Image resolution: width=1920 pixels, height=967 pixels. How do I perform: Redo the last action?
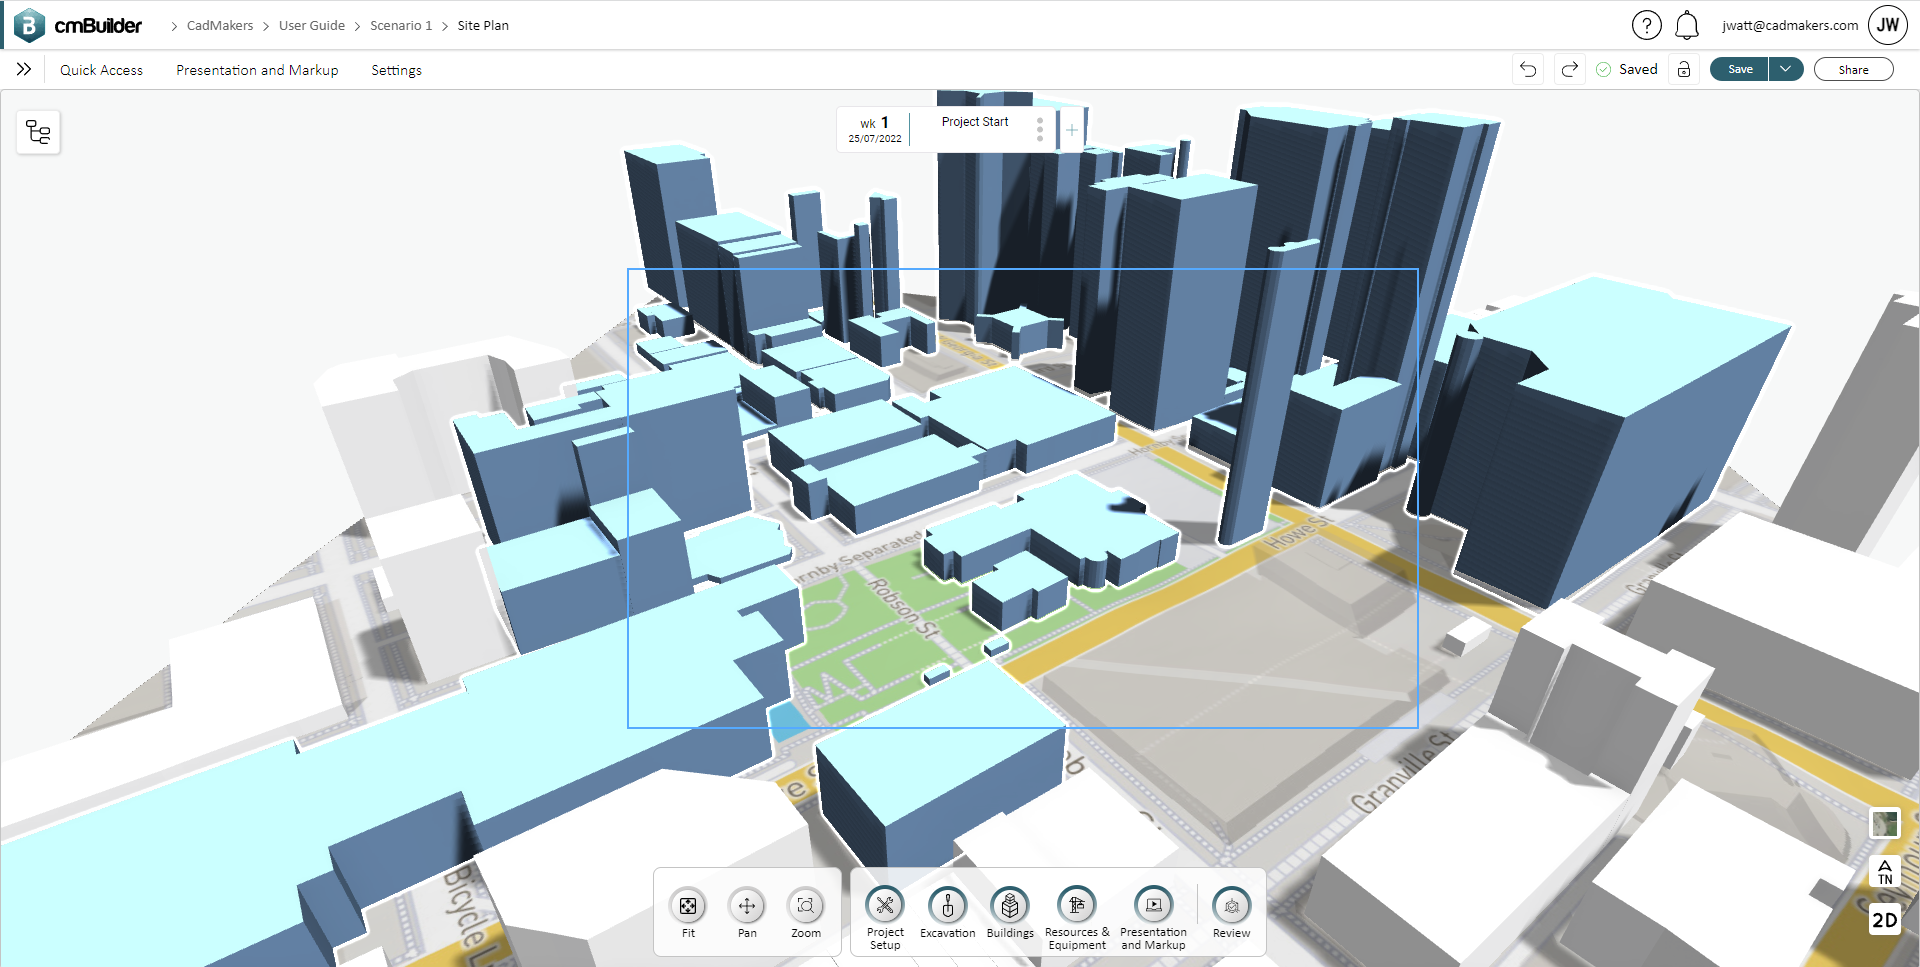pos(1570,69)
